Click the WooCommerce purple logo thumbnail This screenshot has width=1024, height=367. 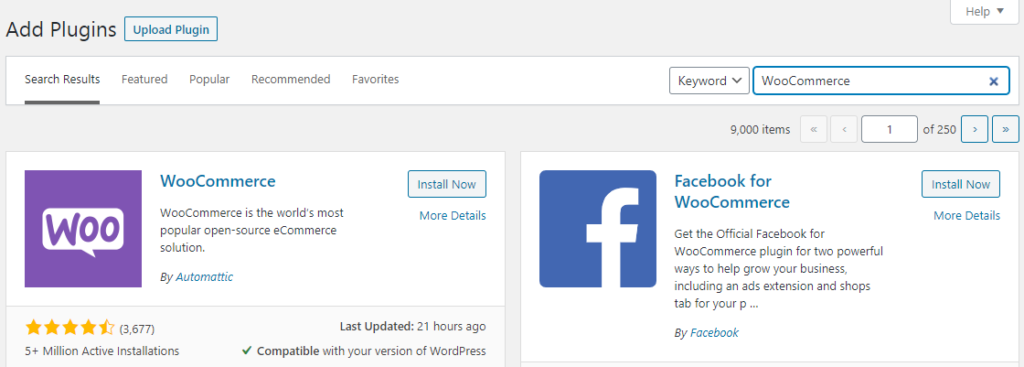pos(83,229)
